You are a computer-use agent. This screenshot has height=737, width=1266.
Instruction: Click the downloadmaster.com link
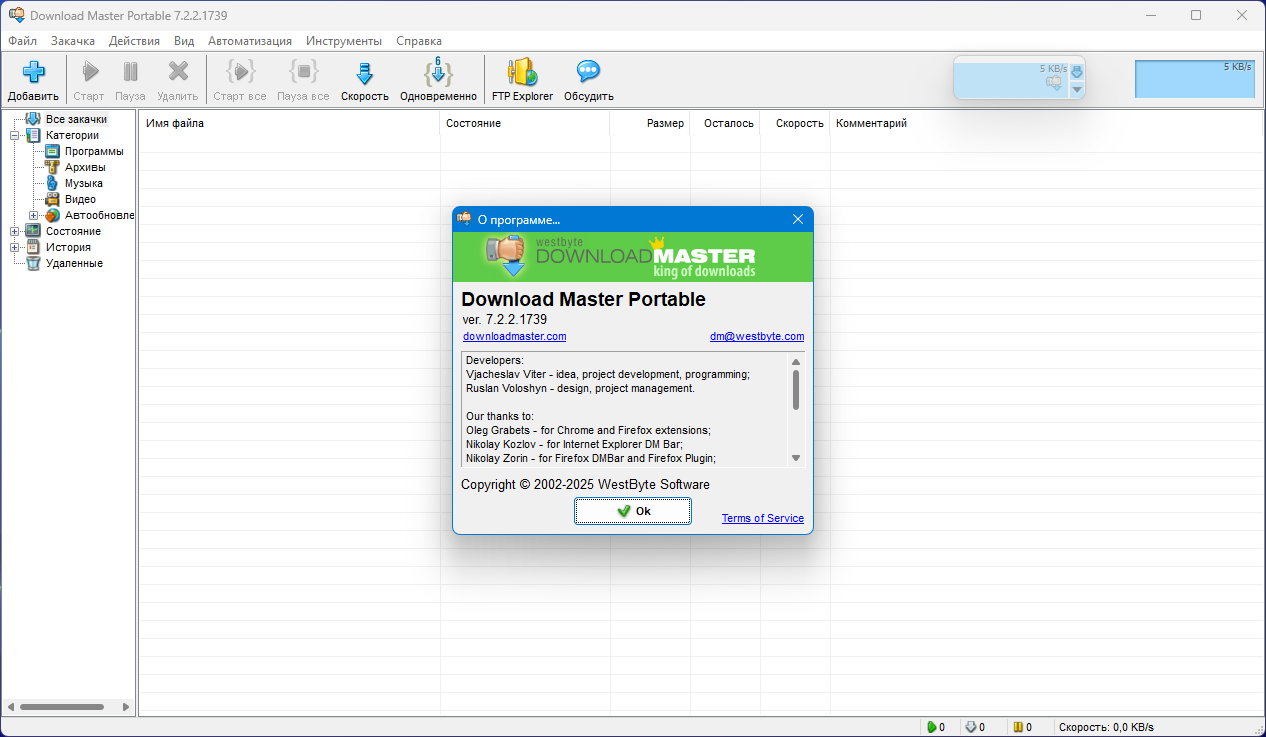pyautogui.click(x=514, y=337)
